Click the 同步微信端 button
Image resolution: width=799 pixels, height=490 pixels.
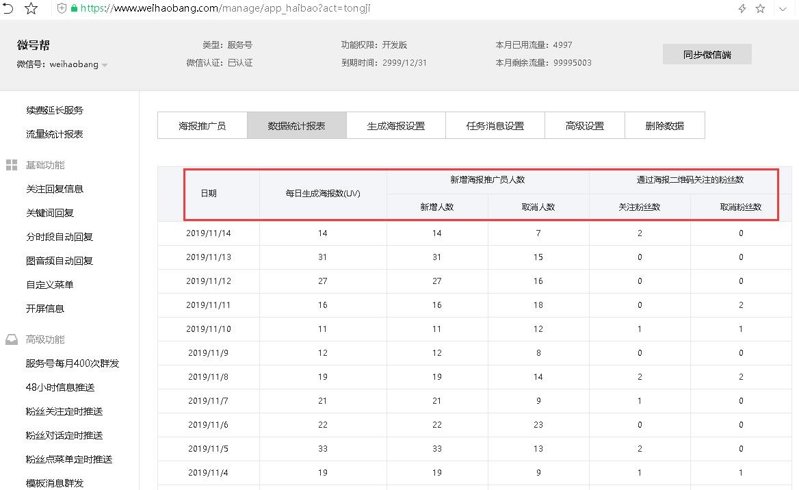tap(707, 54)
